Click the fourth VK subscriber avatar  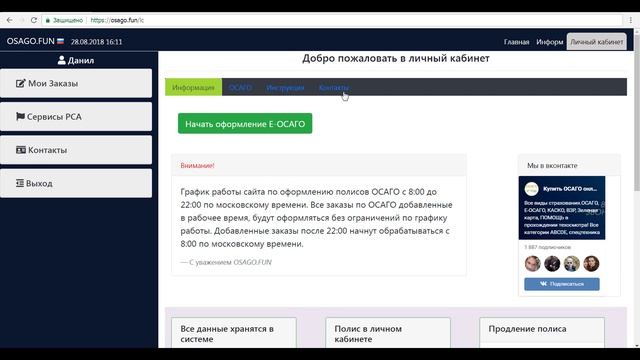(591, 263)
